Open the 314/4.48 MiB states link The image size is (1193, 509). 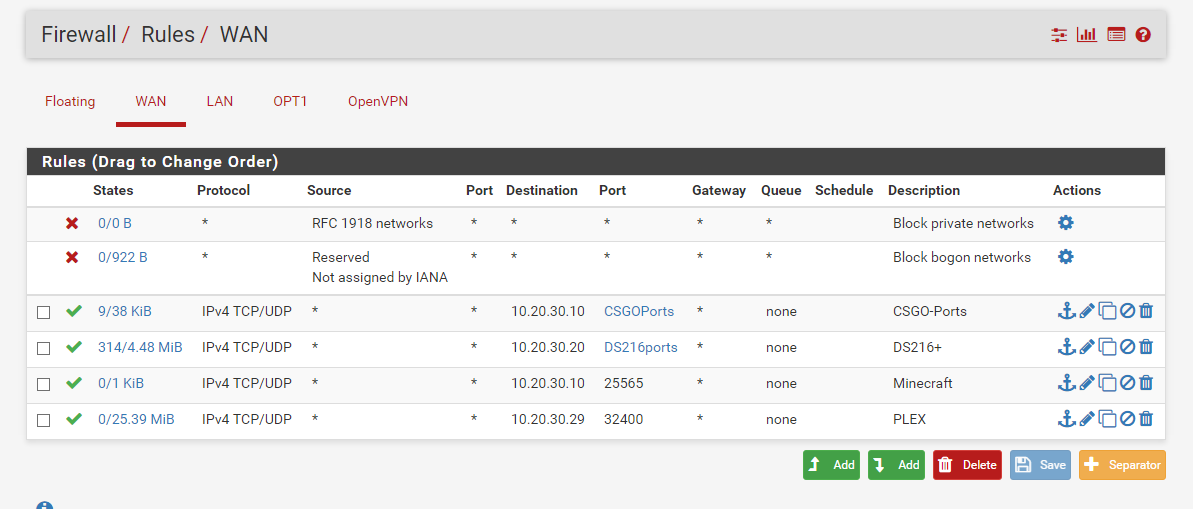pos(140,347)
